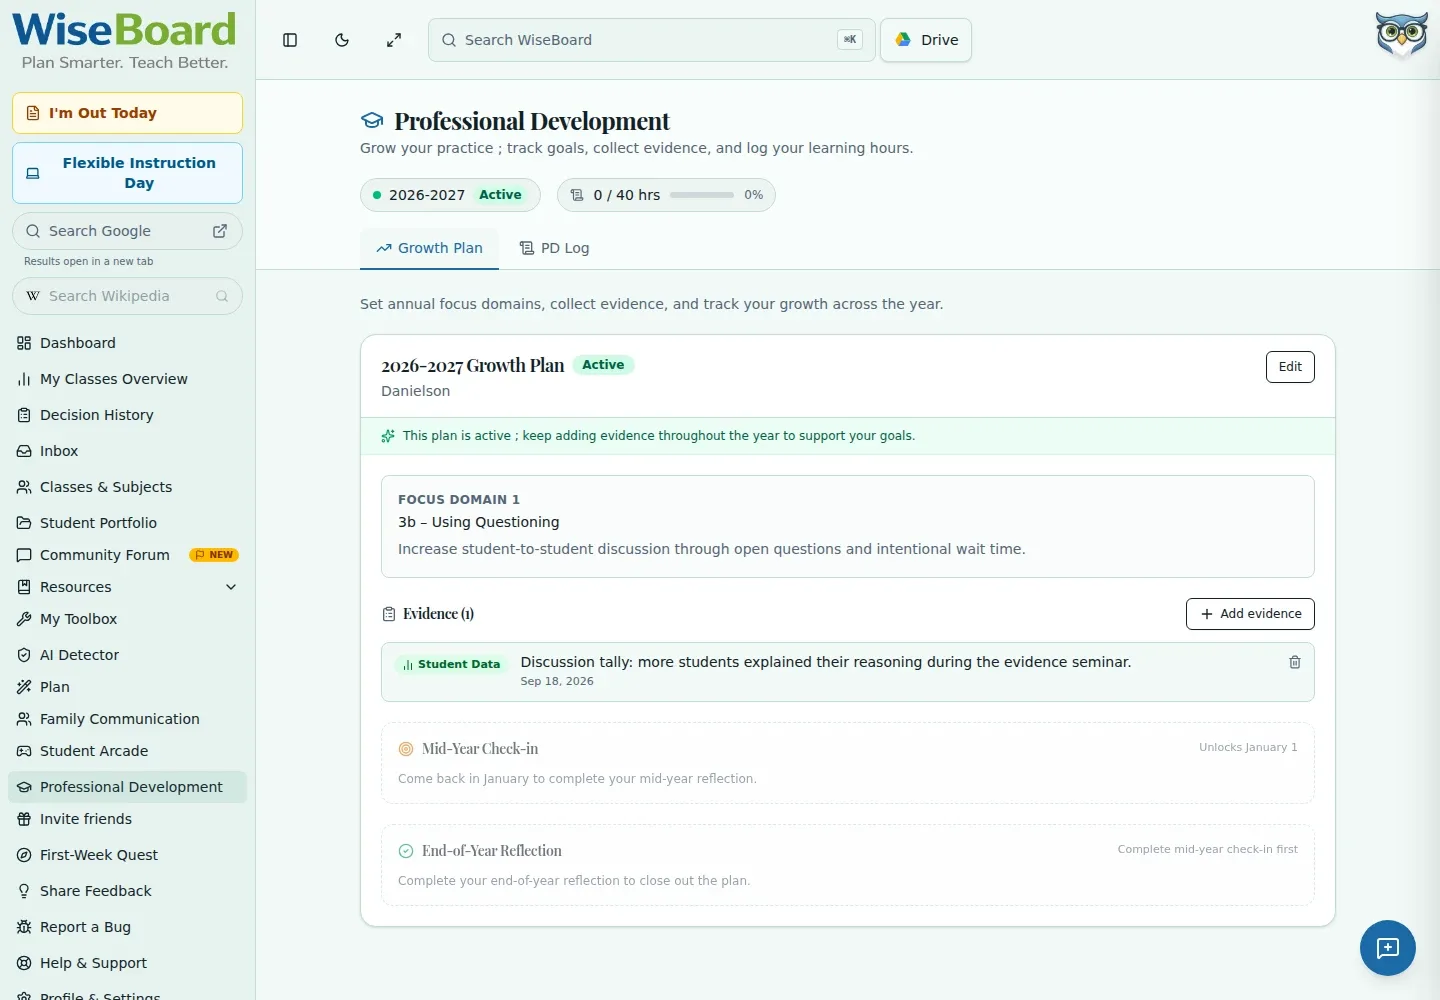
Task: Open the Inbox
Action: [x=127, y=451]
